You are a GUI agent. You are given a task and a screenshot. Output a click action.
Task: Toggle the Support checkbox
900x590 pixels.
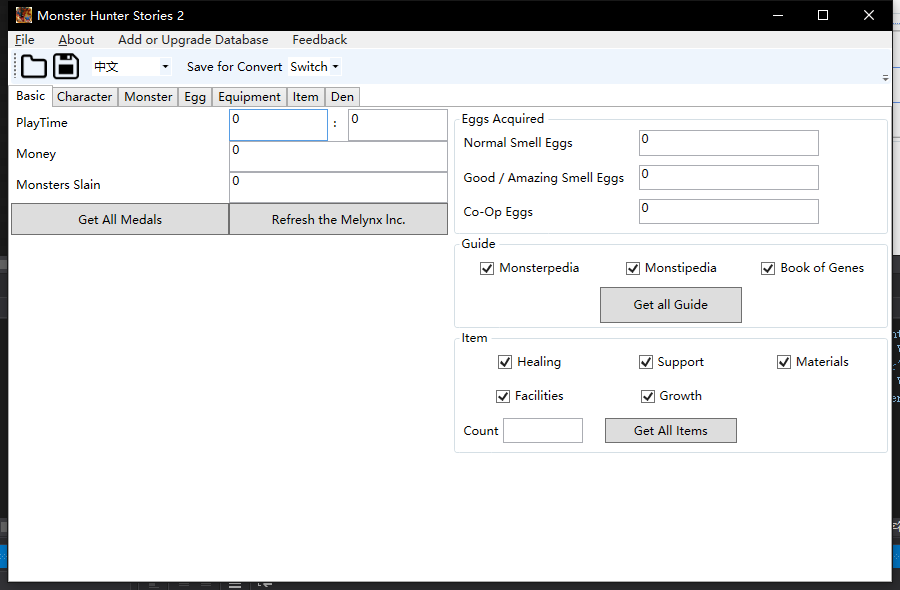(x=646, y=362)
